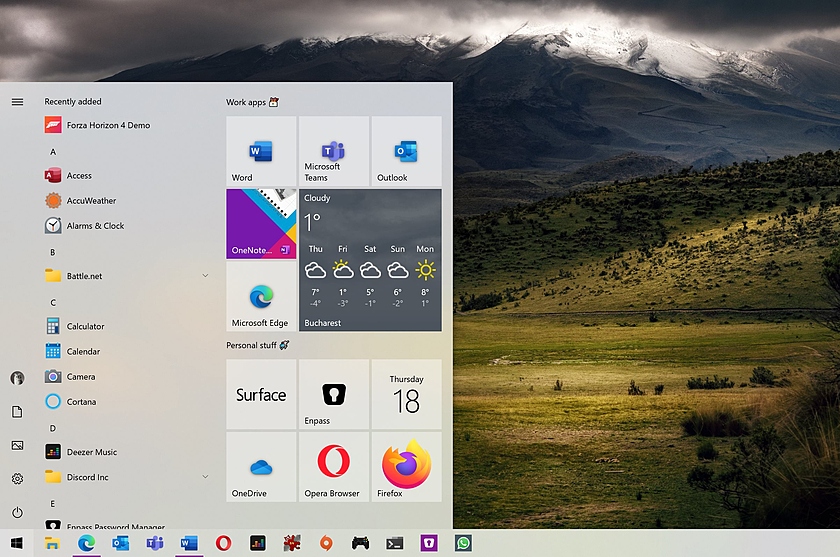
Task: Expand the Discord Inc folder
Action: 205,477
